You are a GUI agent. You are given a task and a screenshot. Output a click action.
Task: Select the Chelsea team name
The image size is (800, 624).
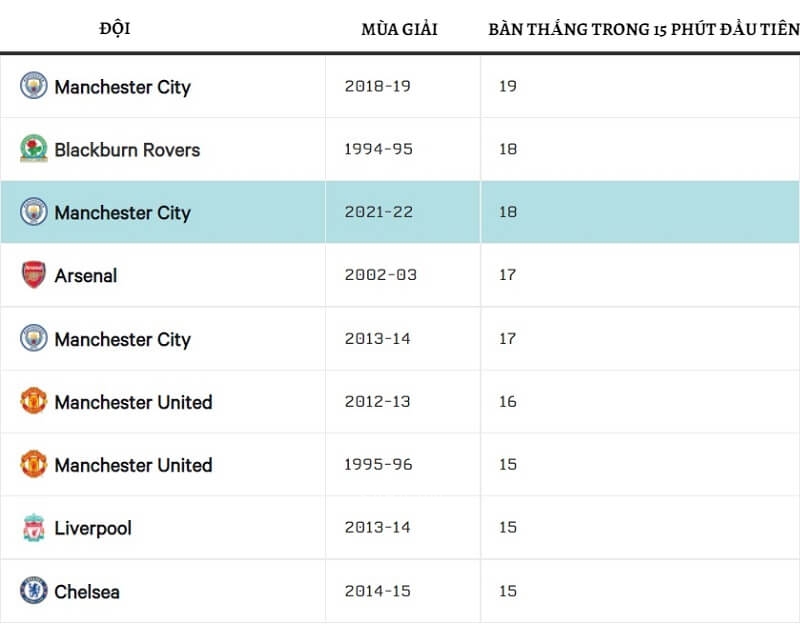click(87, 592)
